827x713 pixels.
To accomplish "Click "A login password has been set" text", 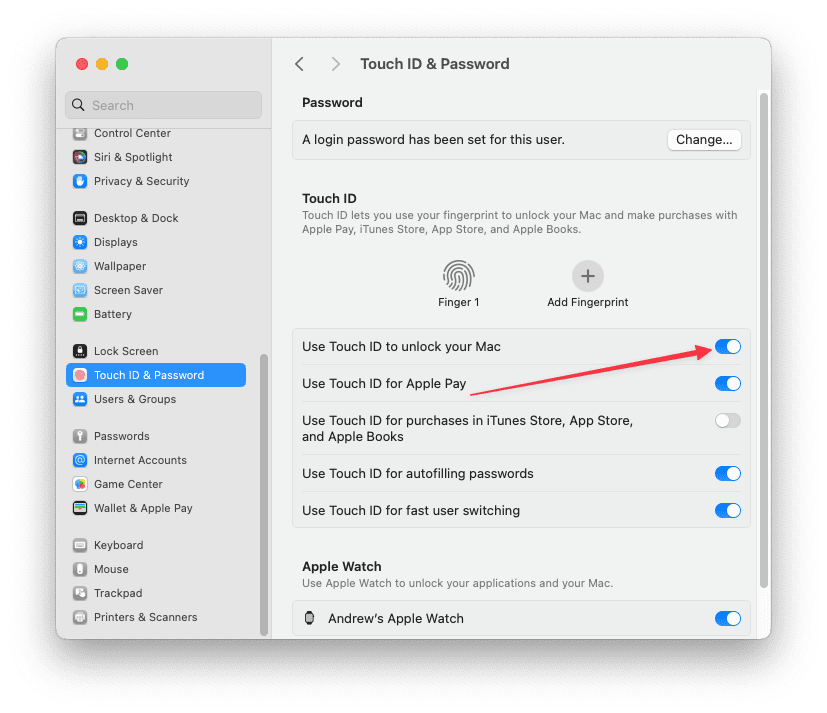I will coord(433,140).
